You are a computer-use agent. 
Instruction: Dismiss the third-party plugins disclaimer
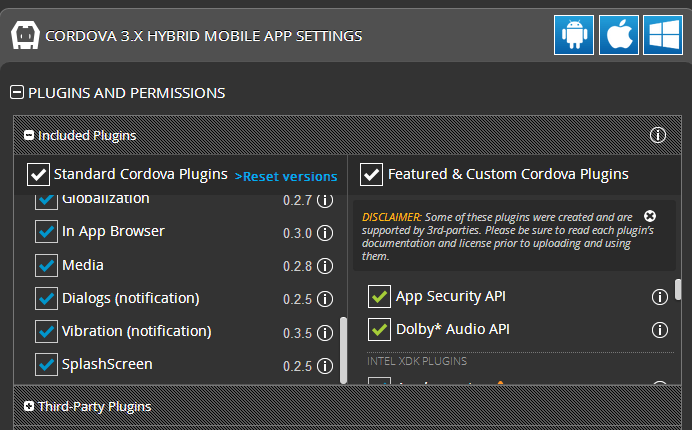650,216
